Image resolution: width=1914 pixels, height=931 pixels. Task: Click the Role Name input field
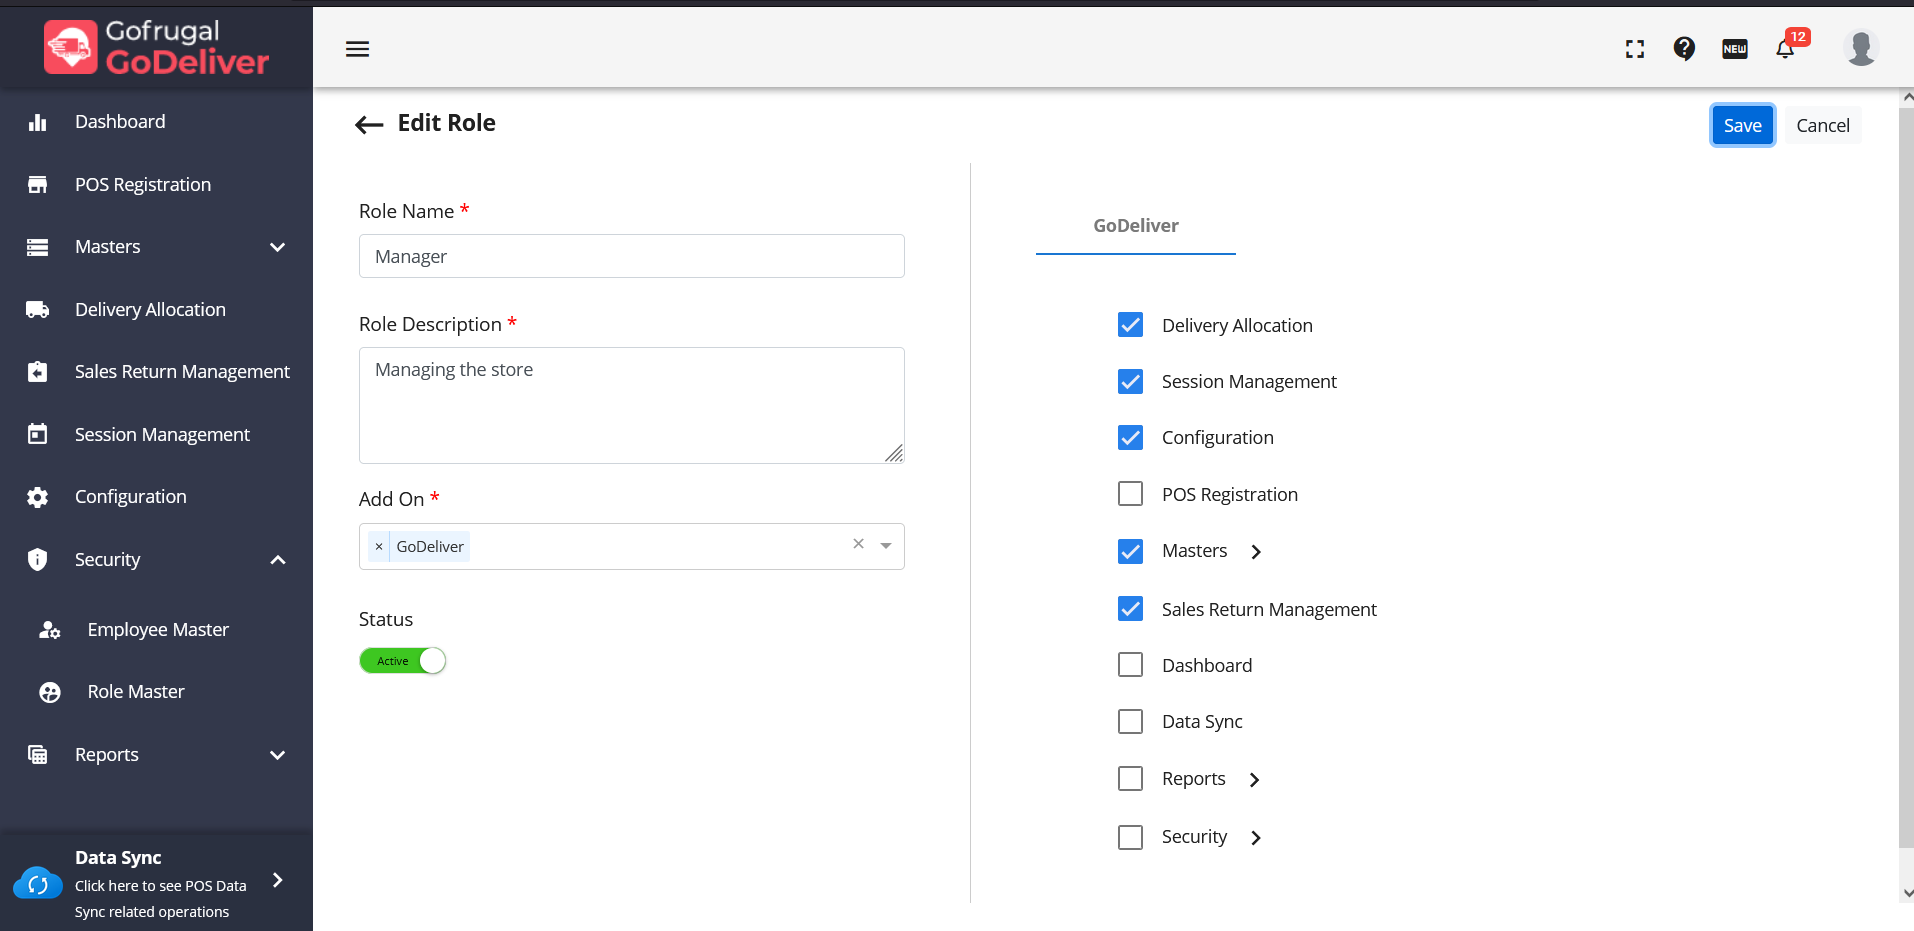631,257
